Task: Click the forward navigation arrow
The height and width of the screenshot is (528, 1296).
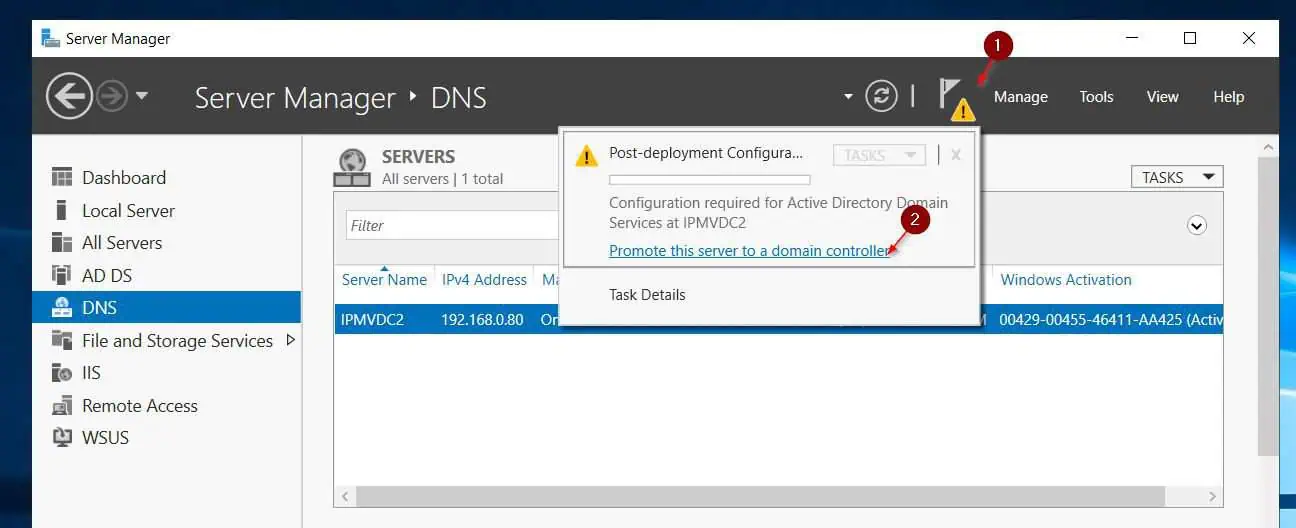Action: [112, 96]
